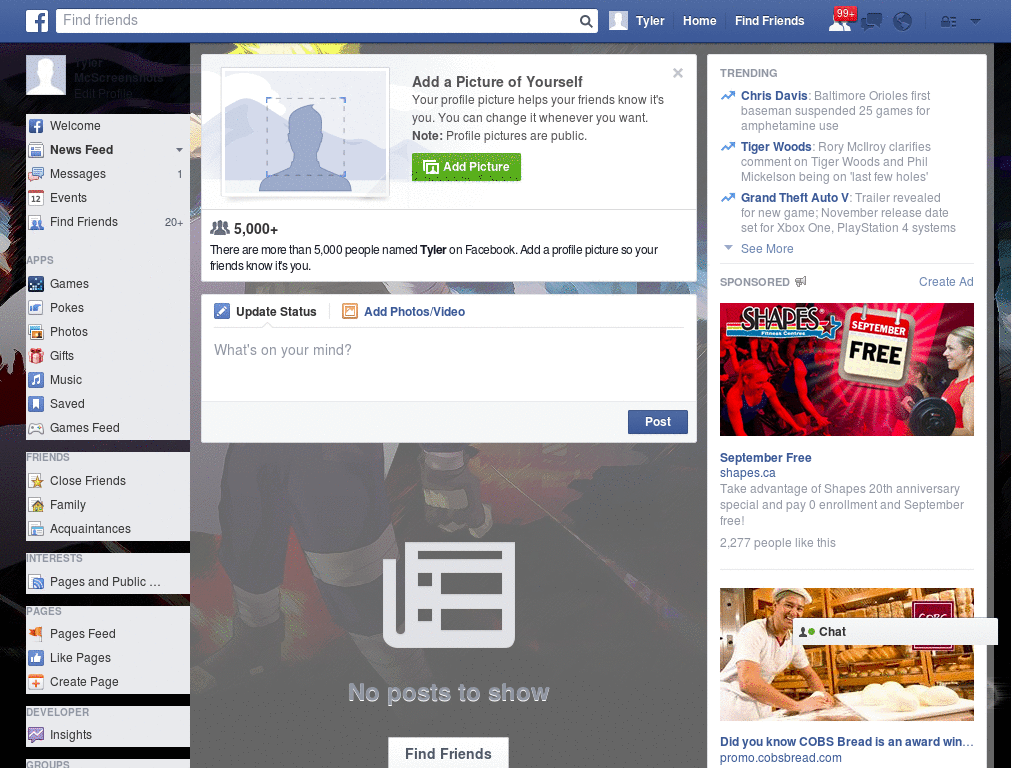Click the Pages and Public icon
The width and height of the screenshot is (1024, 768).
tap(36, 582)
